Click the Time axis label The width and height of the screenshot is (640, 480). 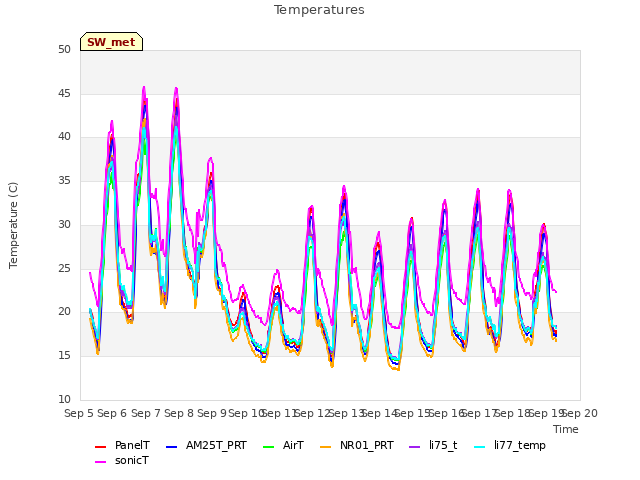tap(566, 429)
